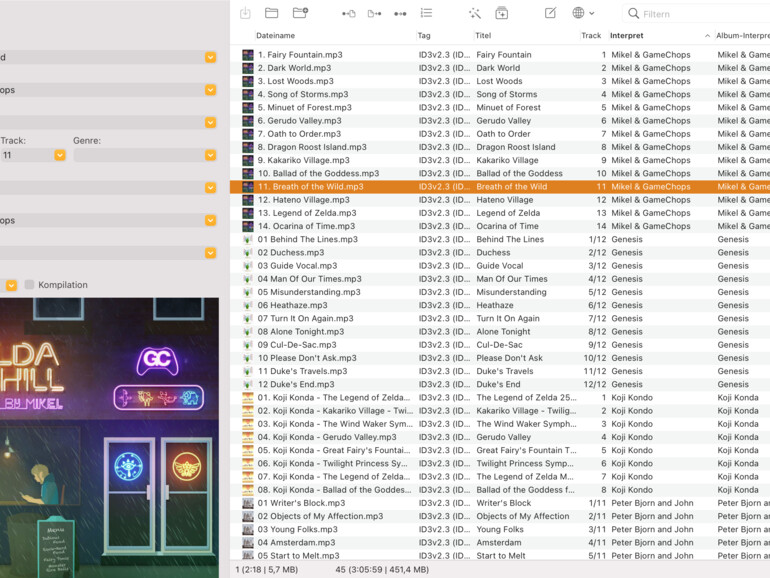770x578 pixels.
Task: Click the track cell 10/12
Action: pyautogui.click(x=595, y=358)
